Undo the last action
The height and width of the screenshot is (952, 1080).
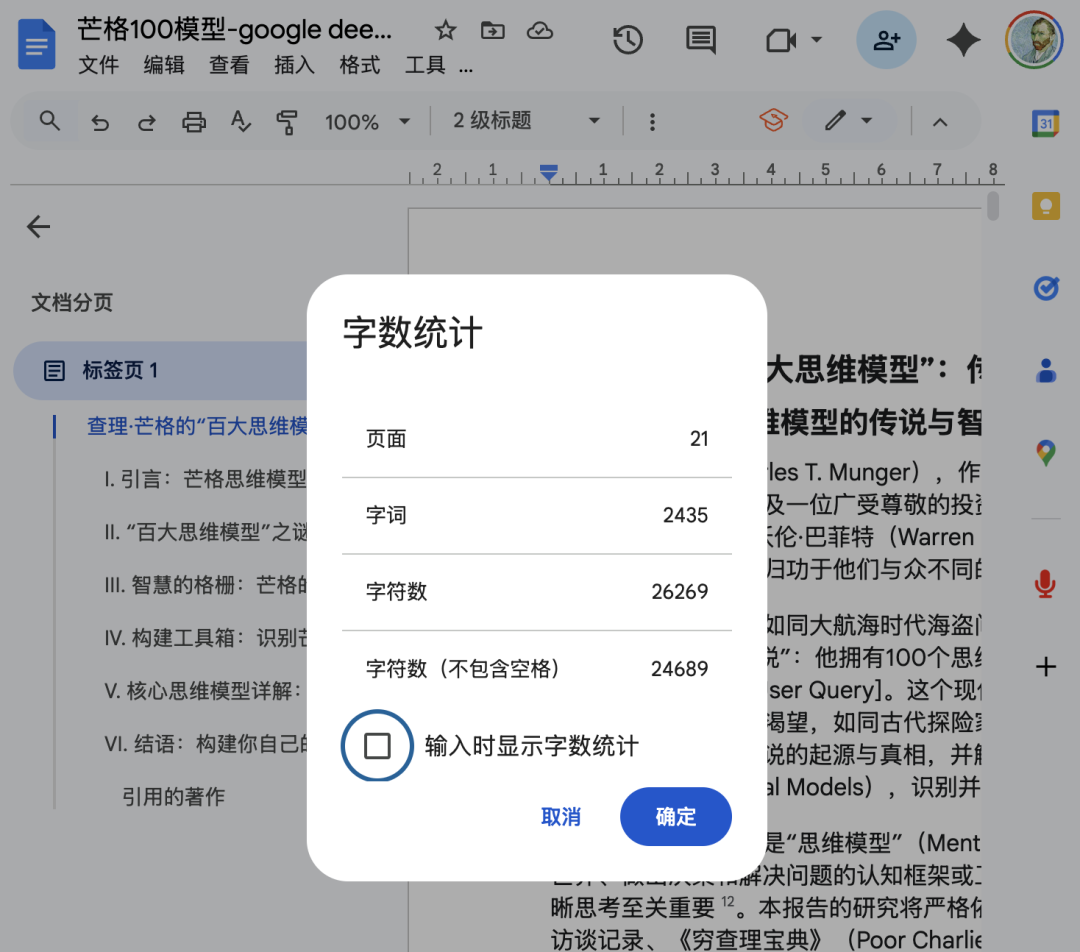(101, 123)
